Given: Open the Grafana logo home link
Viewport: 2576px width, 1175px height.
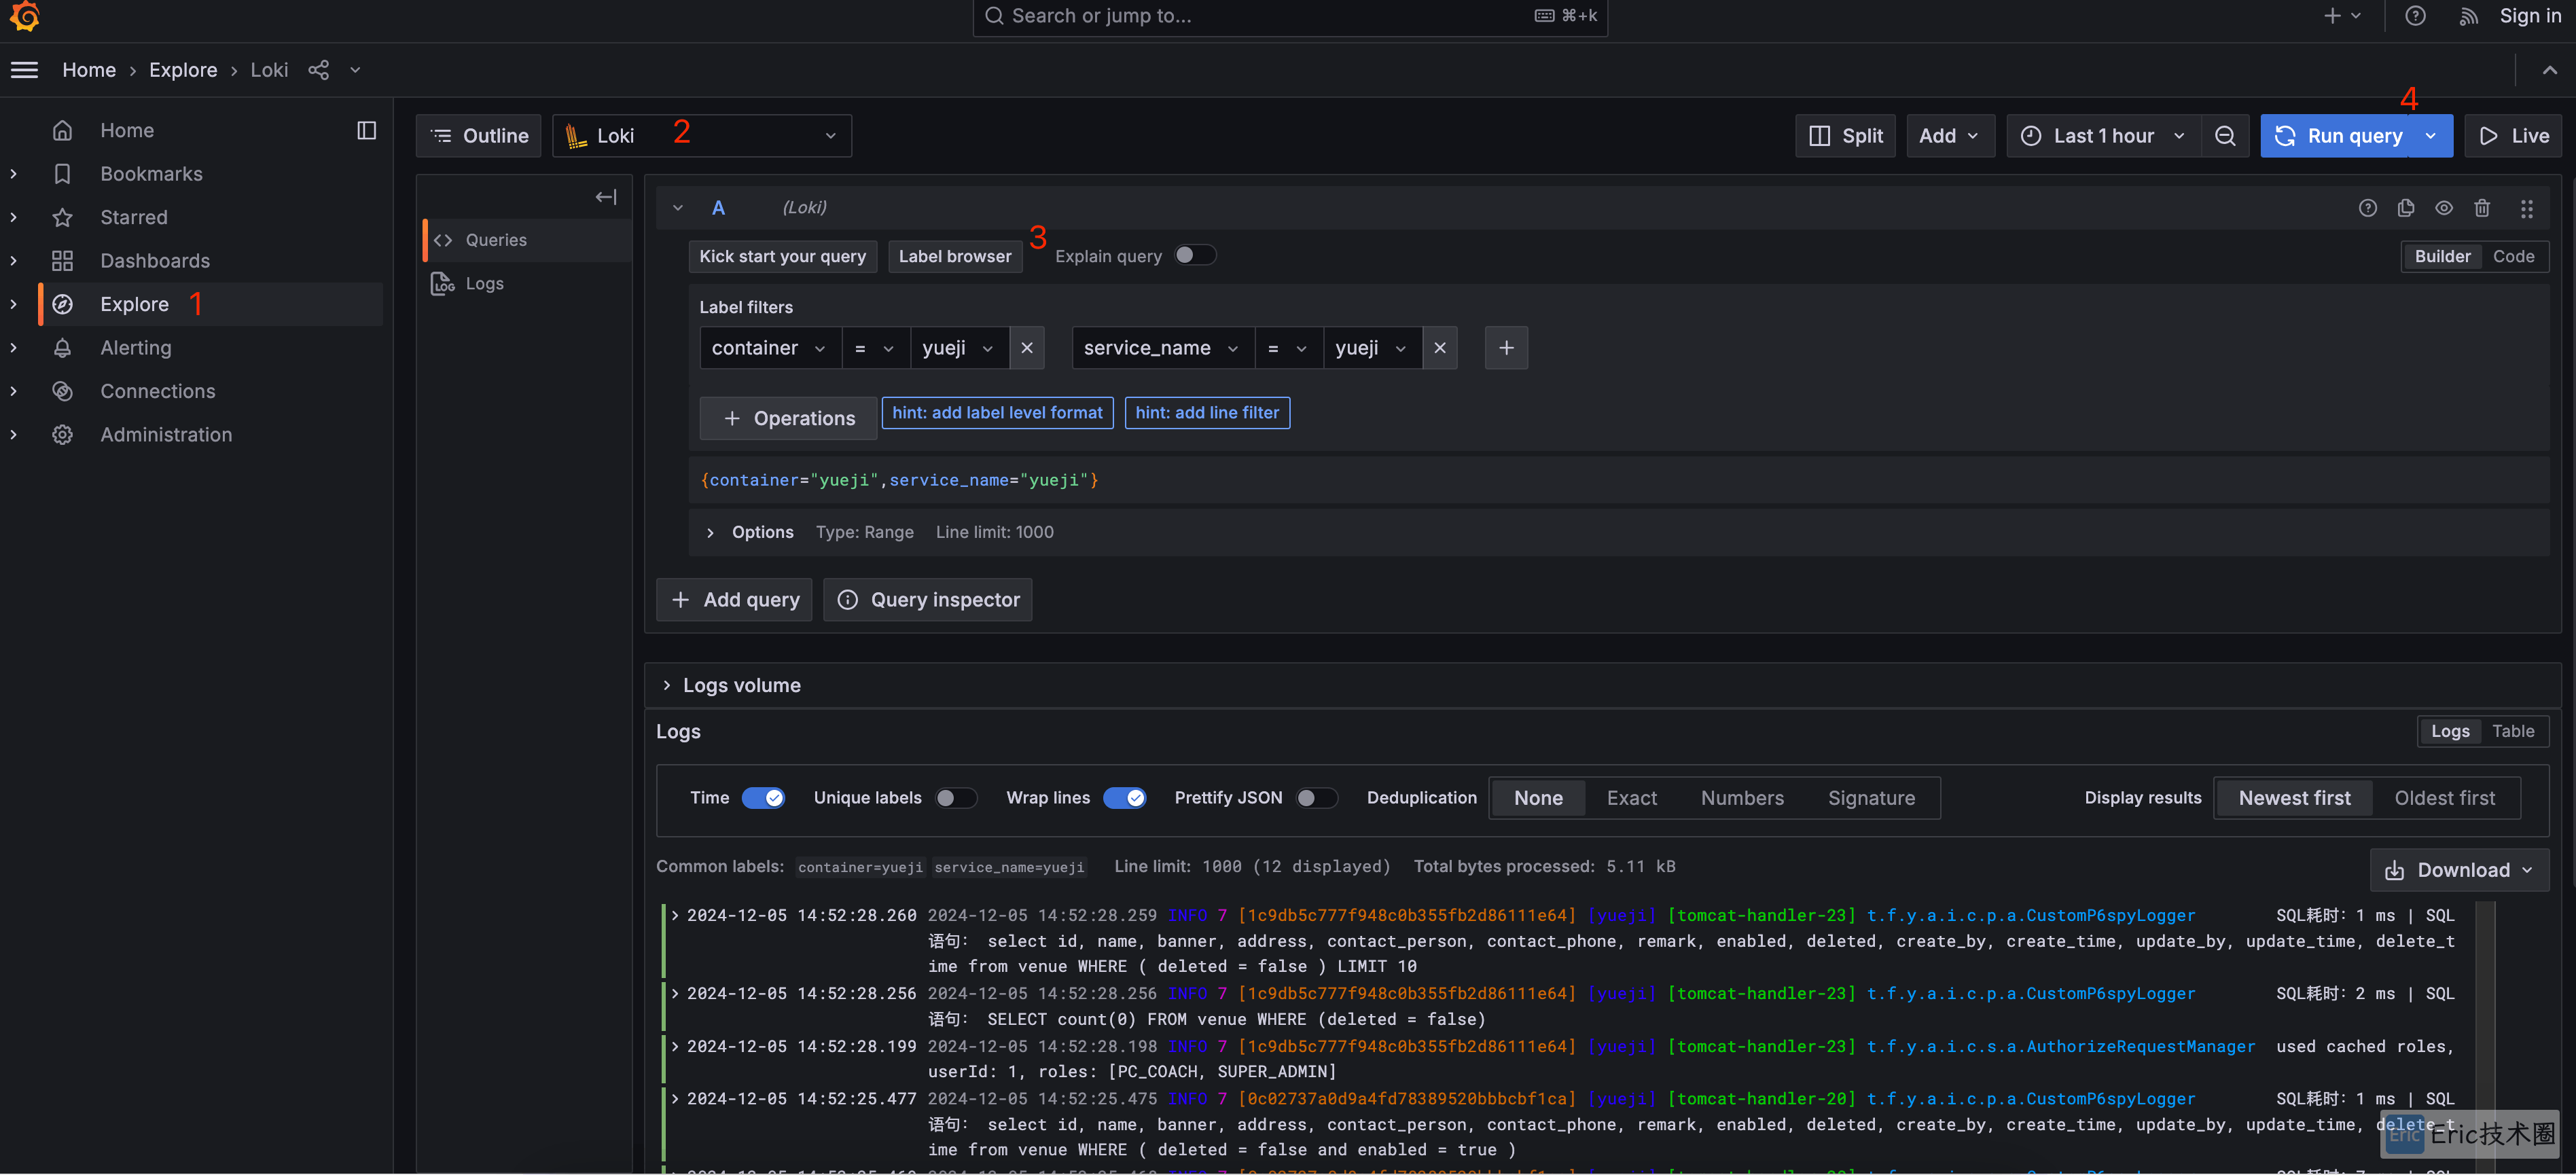Looking at the screenshot, I should tap(24, 16).
